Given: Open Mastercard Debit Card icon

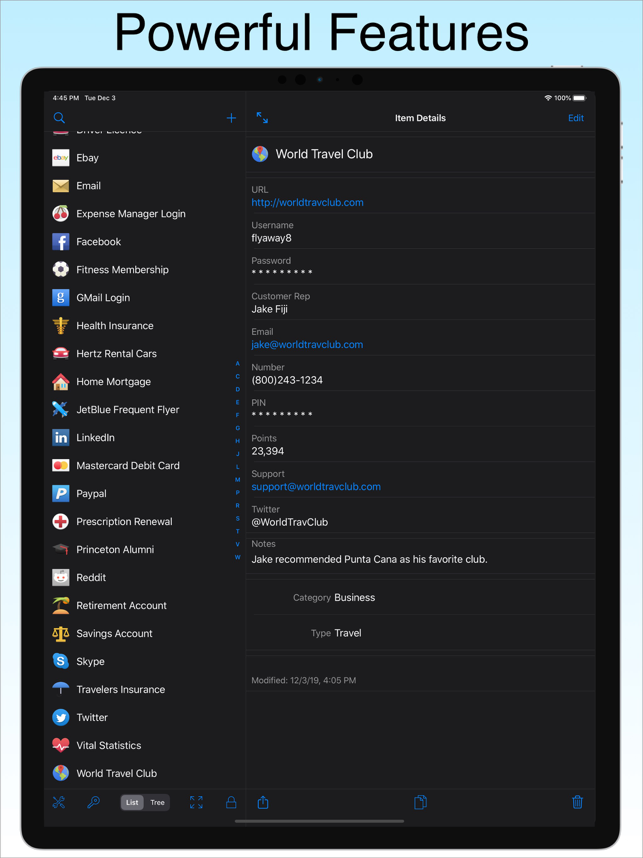Looking at the screenshot, I should (x=61, y=465).
